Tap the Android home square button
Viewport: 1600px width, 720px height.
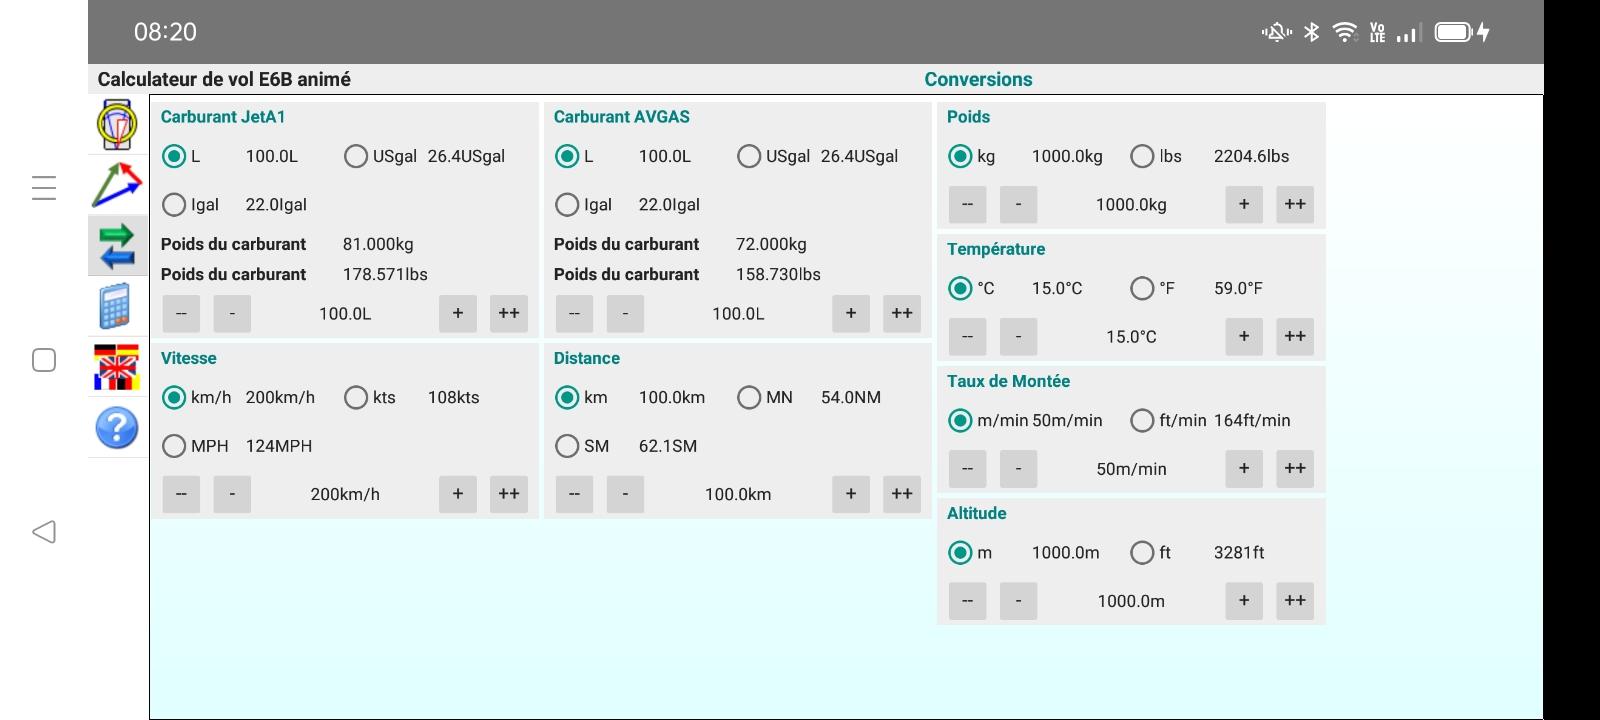[44, 360]
